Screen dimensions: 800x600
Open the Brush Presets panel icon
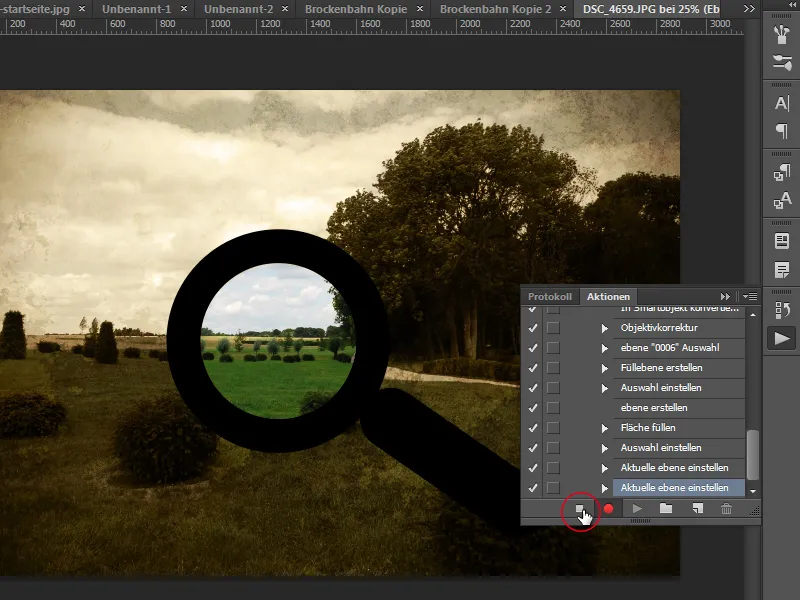coord(782,33)
